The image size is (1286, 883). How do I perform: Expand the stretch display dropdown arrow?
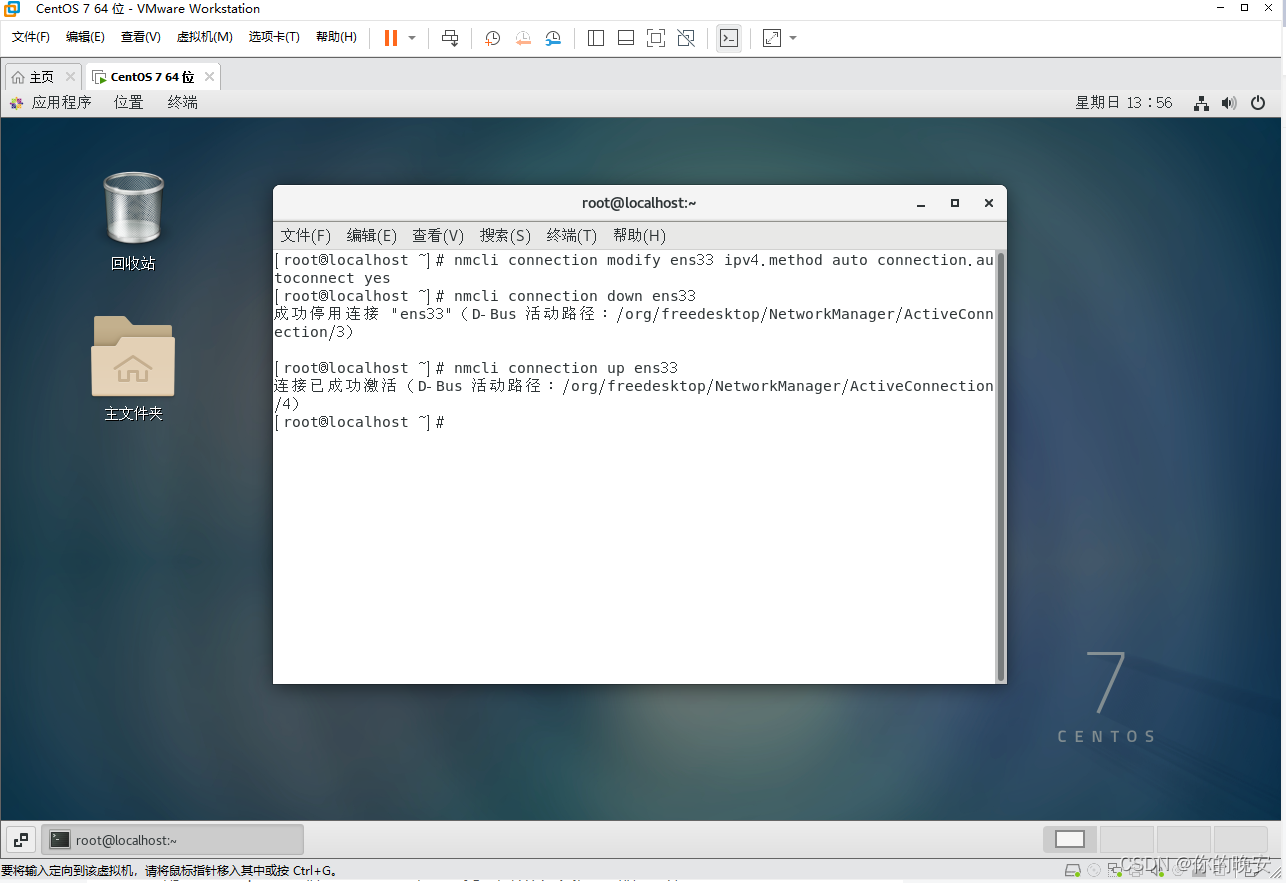pos(793,38)
